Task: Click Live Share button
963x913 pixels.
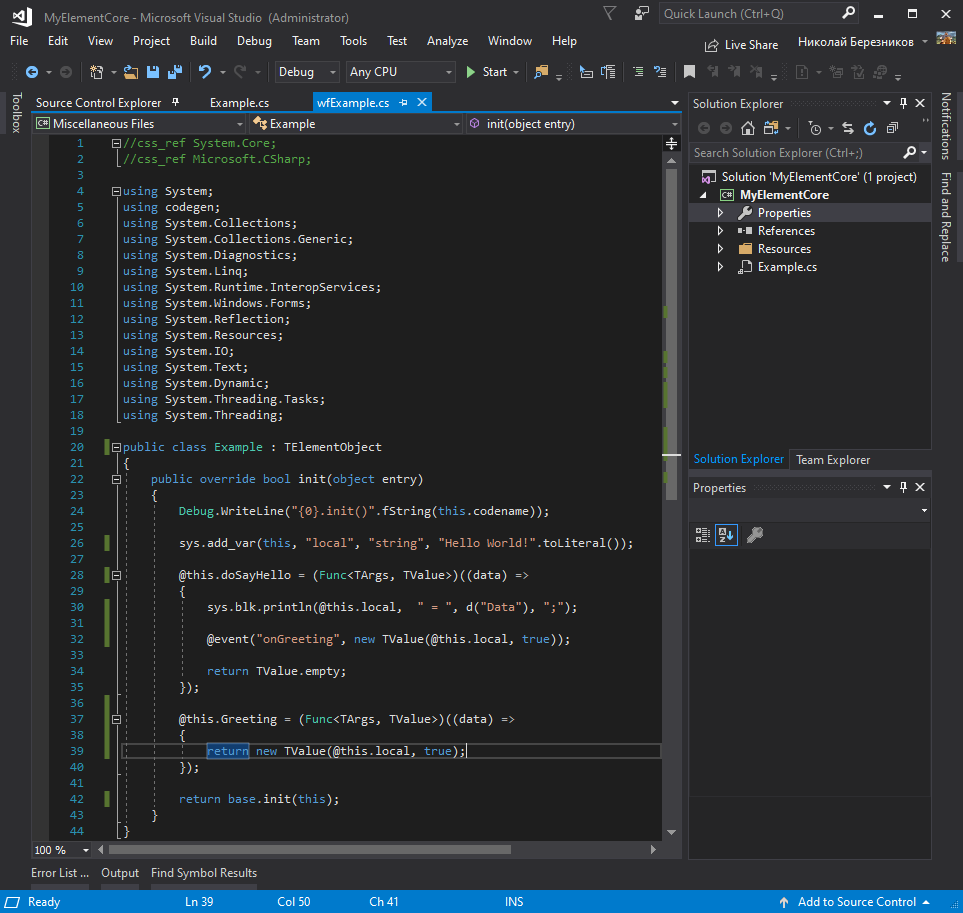Action: (740, 45)
